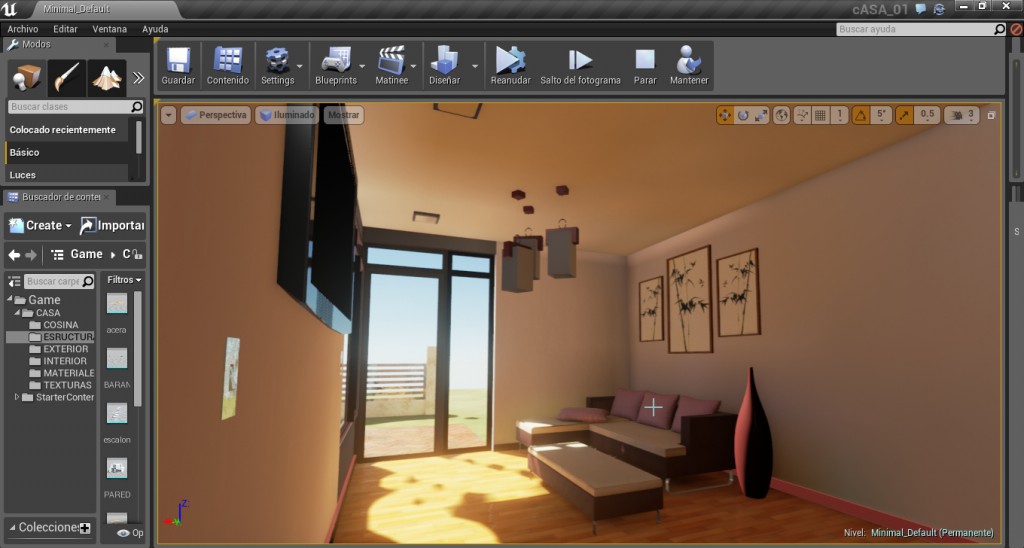Select the scale gizmo tool
1024x548 pixels.
point(761,116)
